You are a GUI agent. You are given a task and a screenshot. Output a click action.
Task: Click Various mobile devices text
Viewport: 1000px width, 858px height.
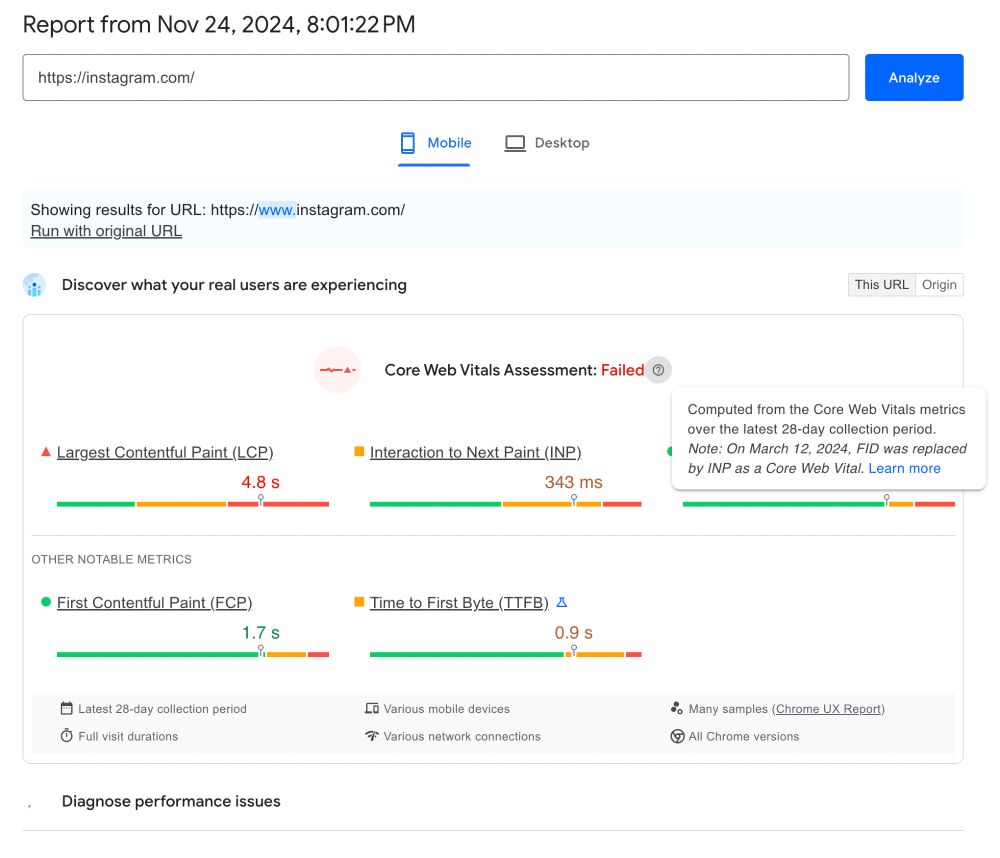446,709
